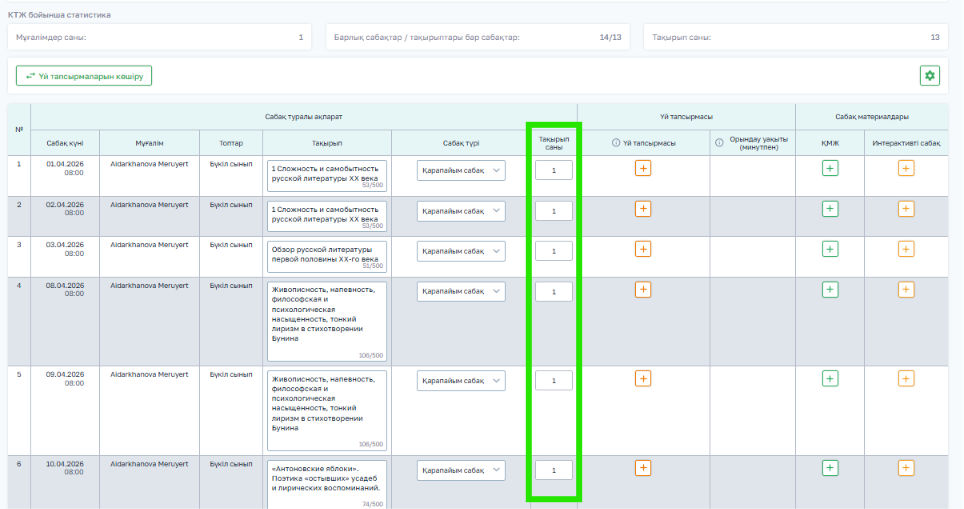Add homework for the 02.04.2026 lesson

tap(643, 209)
